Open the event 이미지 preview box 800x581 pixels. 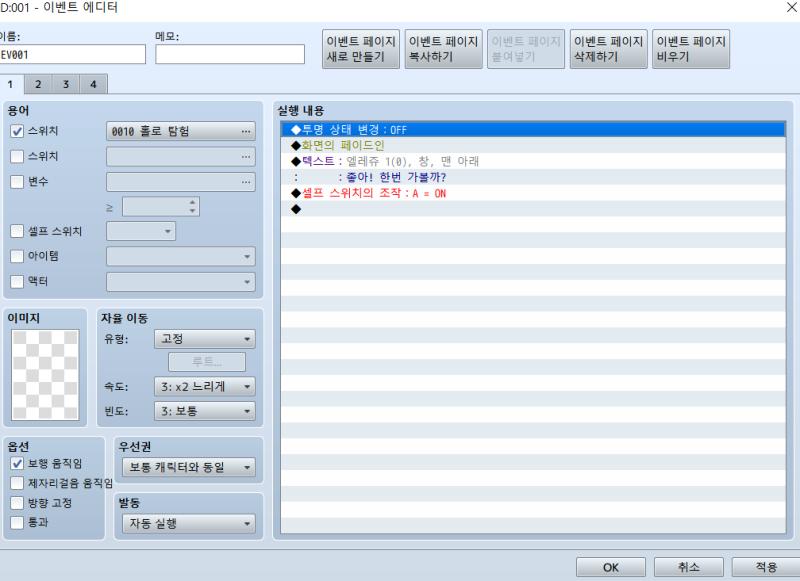coord(45,375)
